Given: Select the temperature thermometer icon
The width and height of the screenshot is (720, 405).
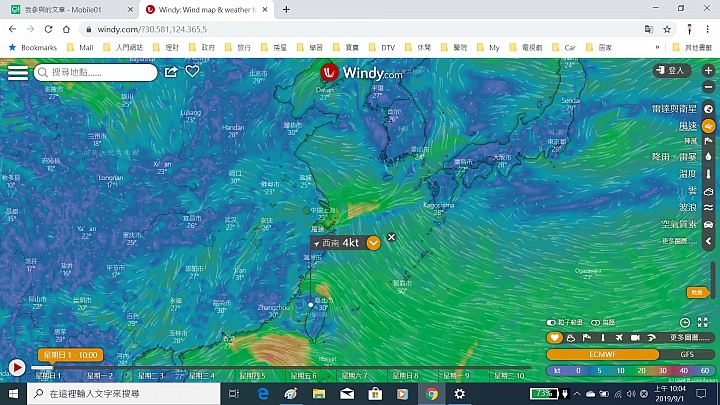Looking at the screenshot, I should (709, 174).
